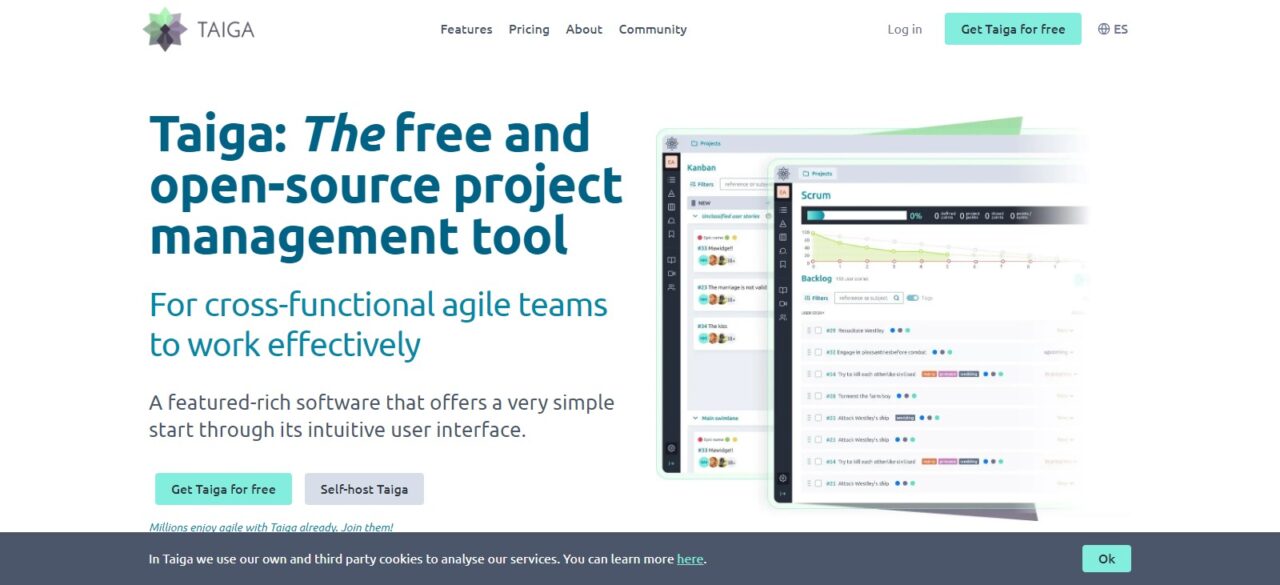Open Kanban card #23 The marriage is not valid

[x=731, y=294]
